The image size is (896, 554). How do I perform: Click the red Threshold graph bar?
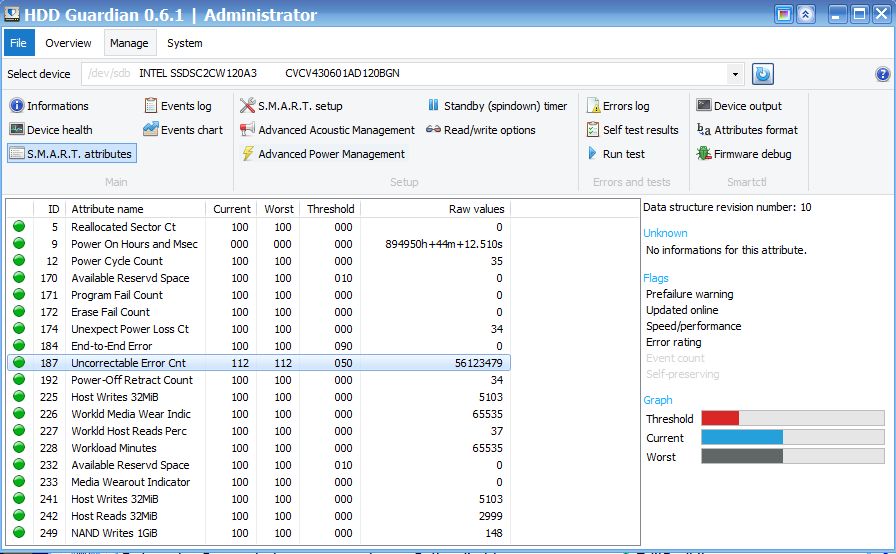point(720,418)
